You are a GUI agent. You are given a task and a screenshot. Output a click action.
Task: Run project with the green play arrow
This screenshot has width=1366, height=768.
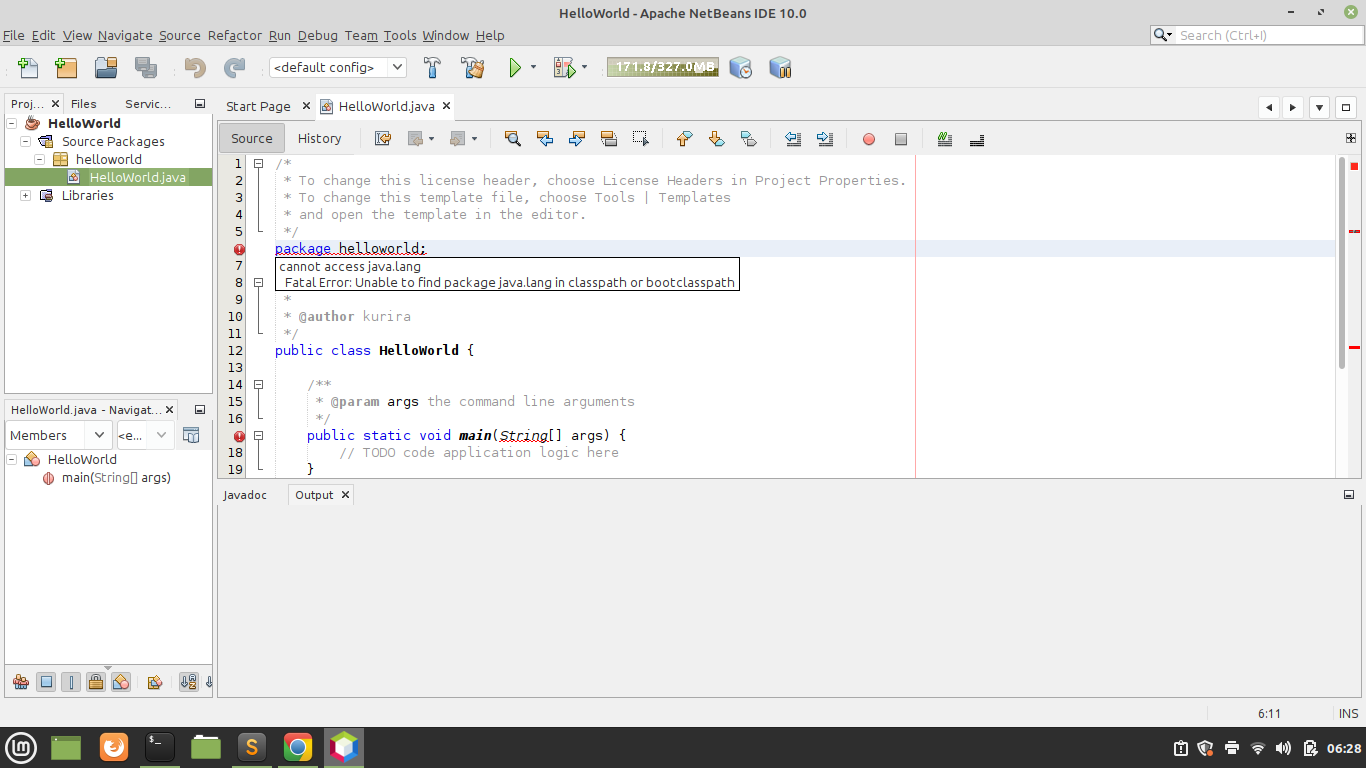515,68
